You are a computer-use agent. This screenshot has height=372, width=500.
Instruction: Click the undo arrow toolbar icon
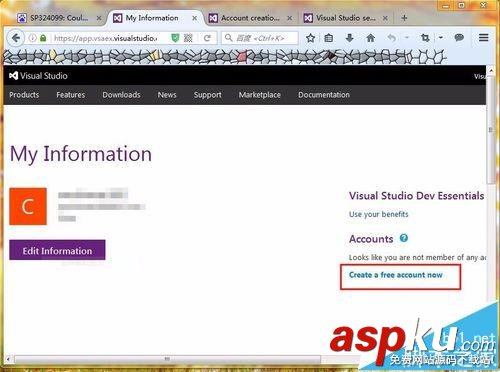point(392,38)
